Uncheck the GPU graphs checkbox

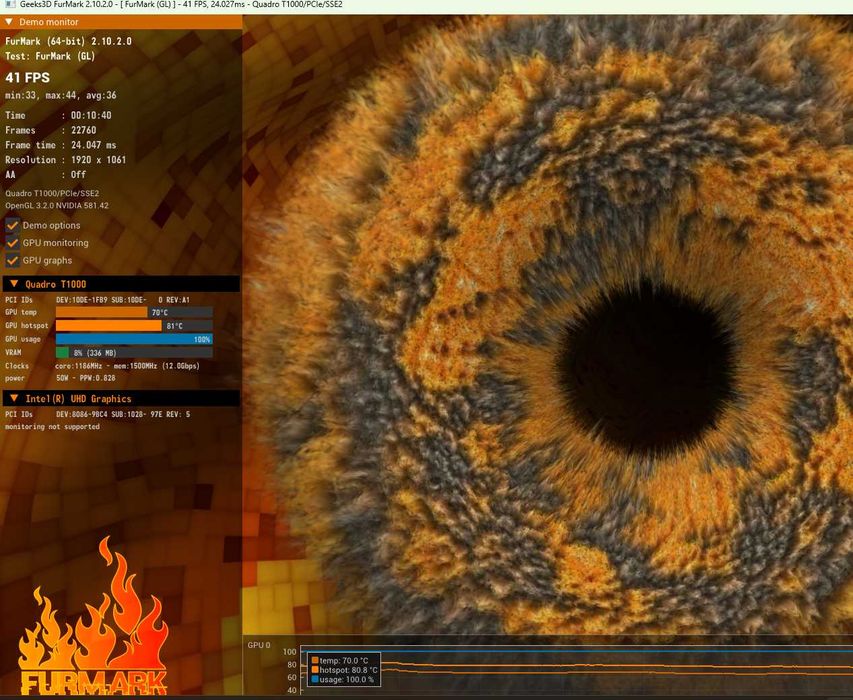coord(13,260)
